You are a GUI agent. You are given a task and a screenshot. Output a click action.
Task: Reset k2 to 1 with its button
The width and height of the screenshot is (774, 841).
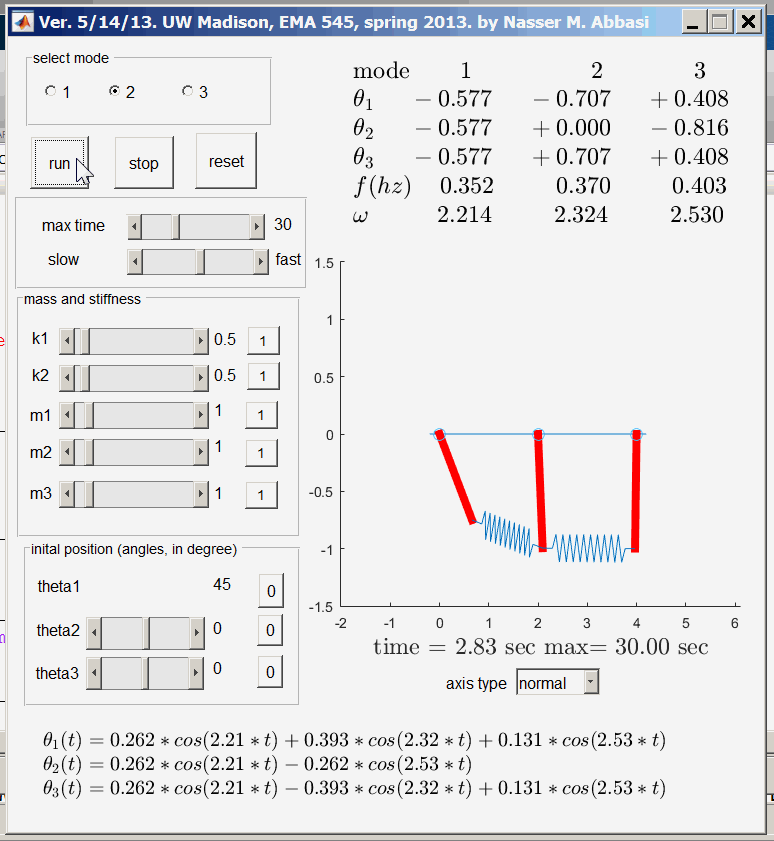[262, 376]
